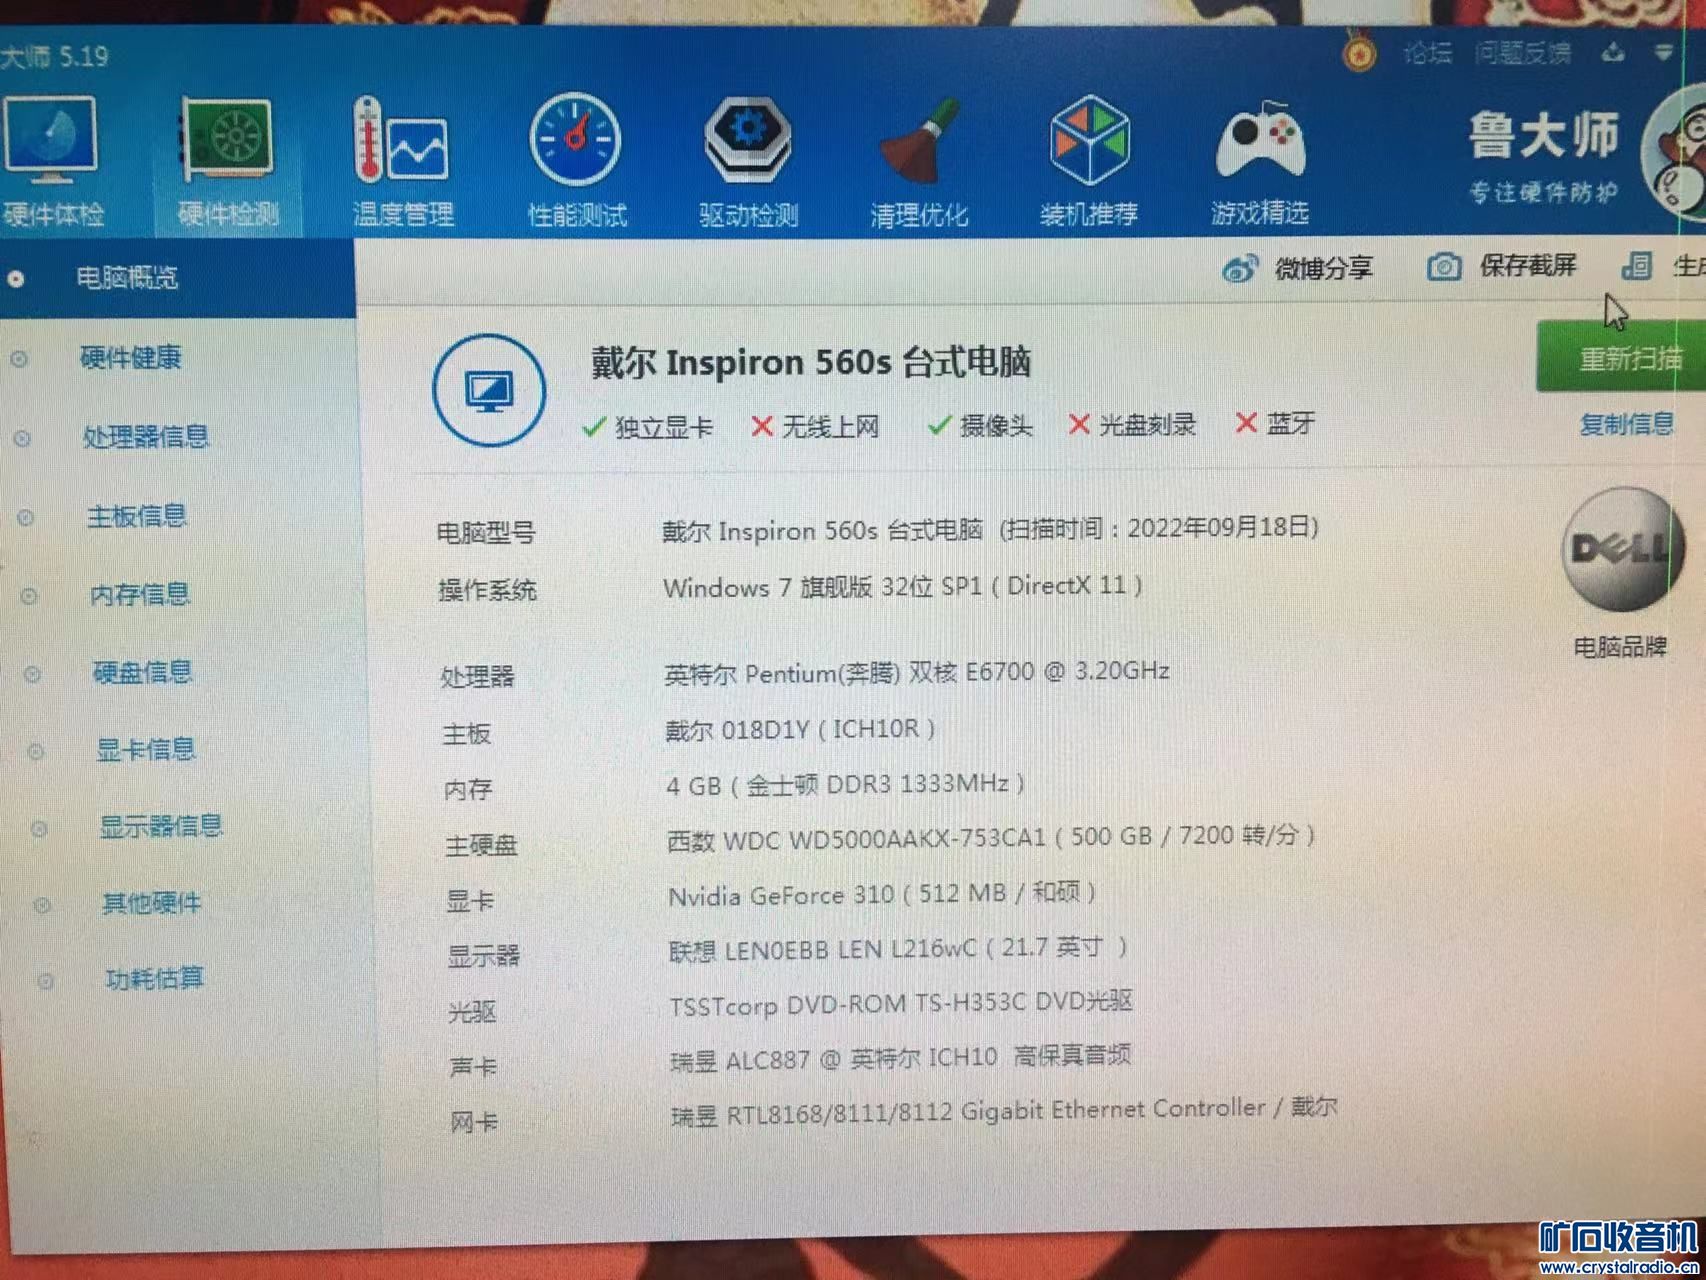Click the 重新扫描 rescan button
The image size is (1706, 1280).
pyautogui.click(x=1621, y=357)
